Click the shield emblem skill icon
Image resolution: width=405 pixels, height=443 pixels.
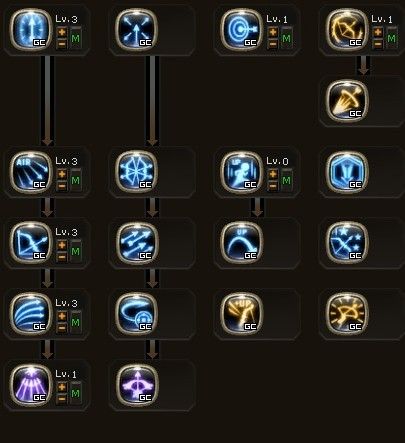[x=347, y=172]
